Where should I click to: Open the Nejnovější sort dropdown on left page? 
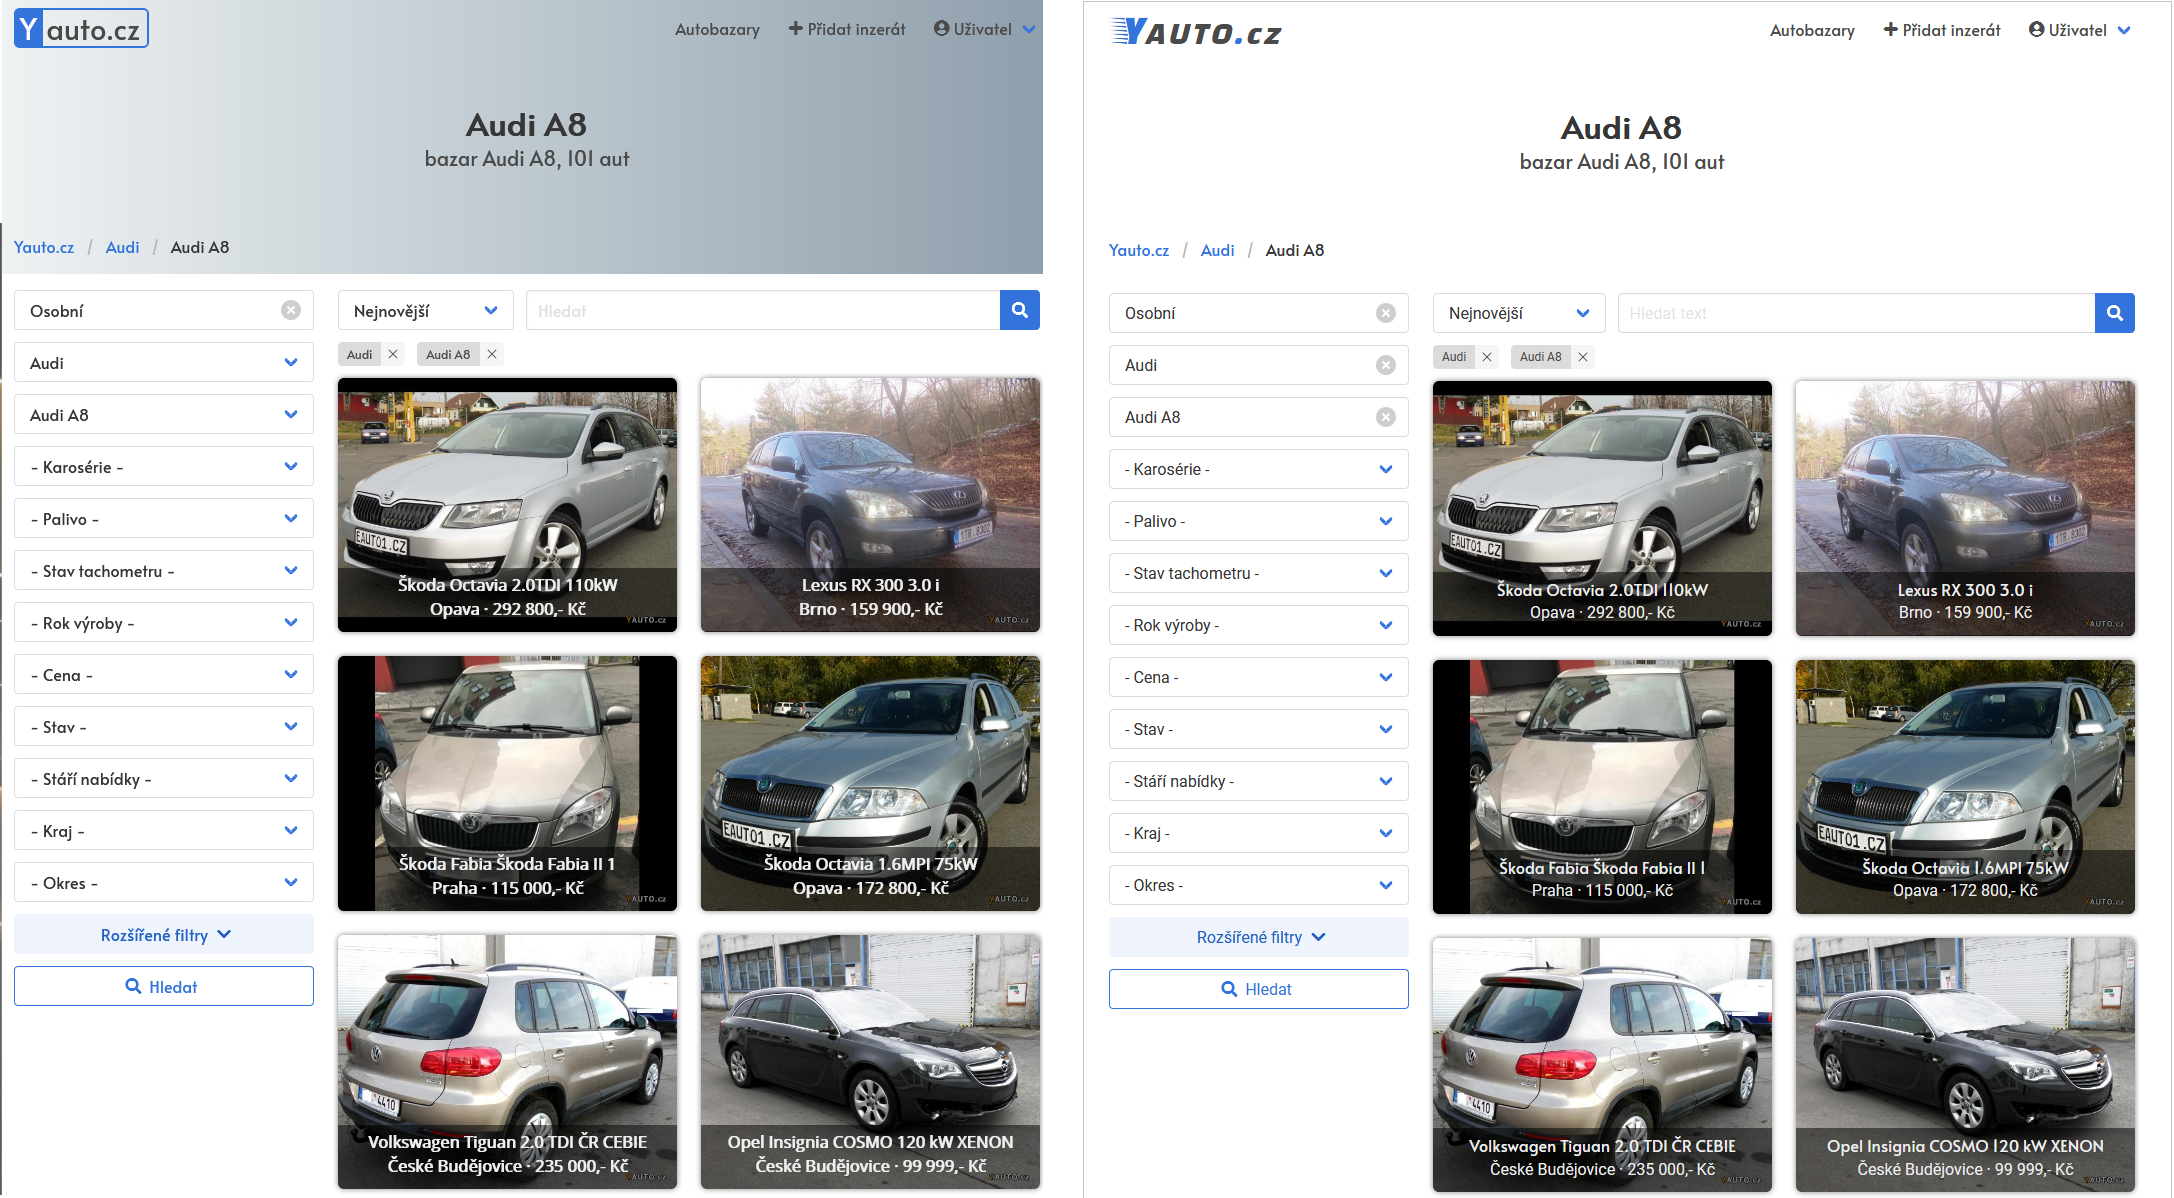425,311
